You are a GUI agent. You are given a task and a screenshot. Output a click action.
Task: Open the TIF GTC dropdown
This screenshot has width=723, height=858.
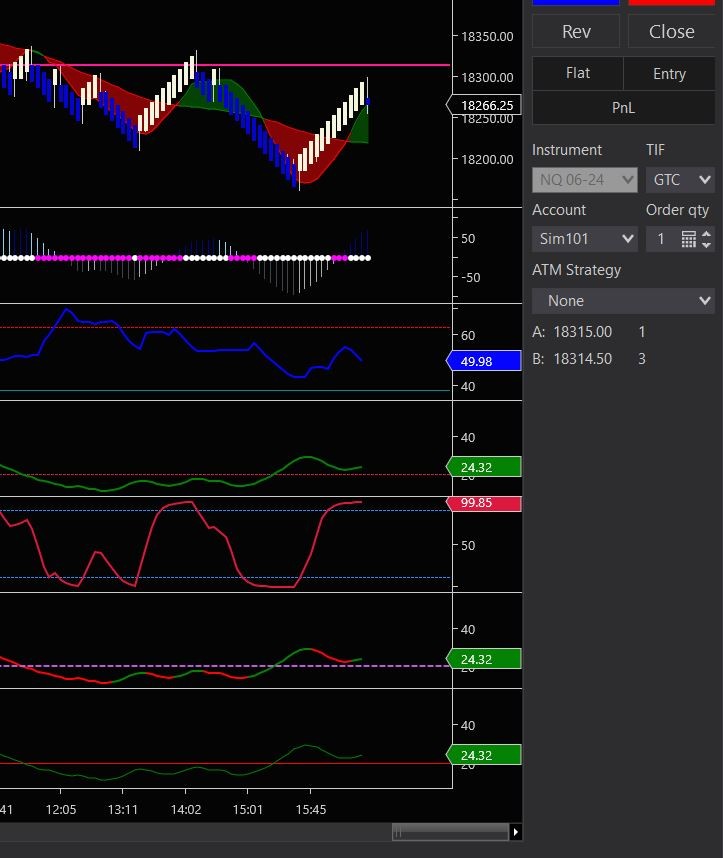click(680, 179)
